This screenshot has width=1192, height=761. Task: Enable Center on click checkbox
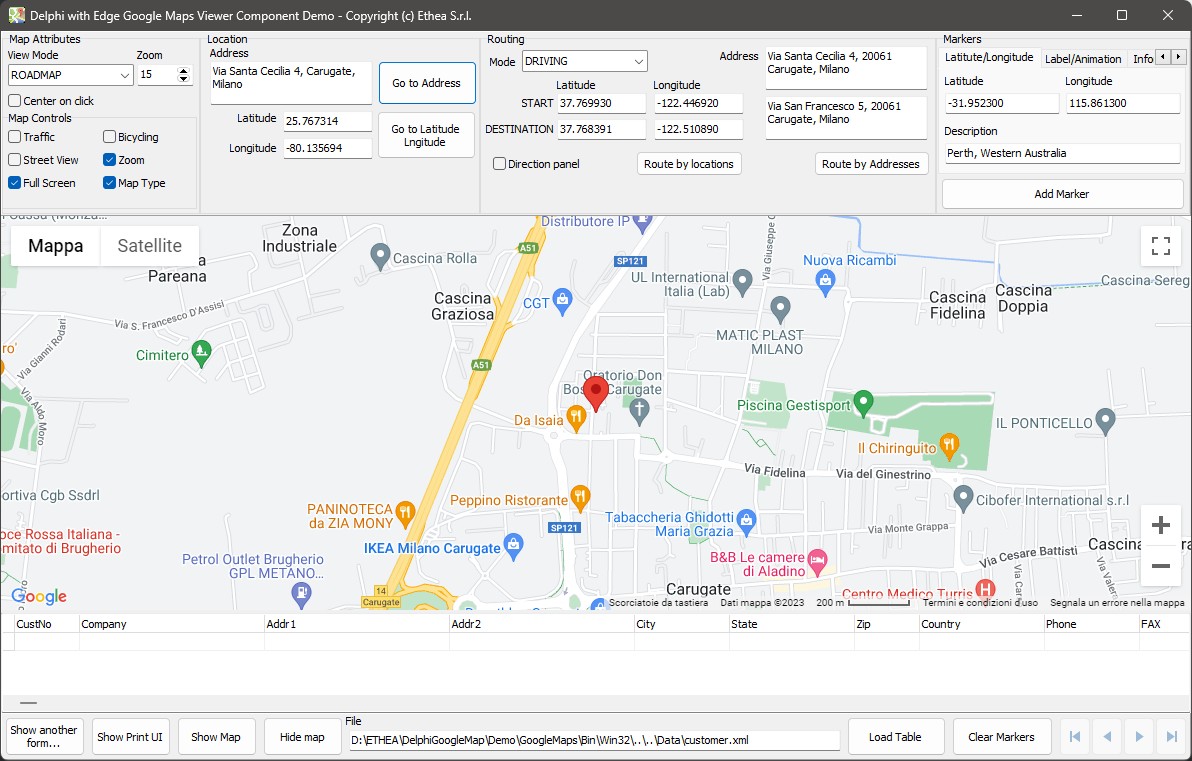pyautogui.click(x=14, y=100)
